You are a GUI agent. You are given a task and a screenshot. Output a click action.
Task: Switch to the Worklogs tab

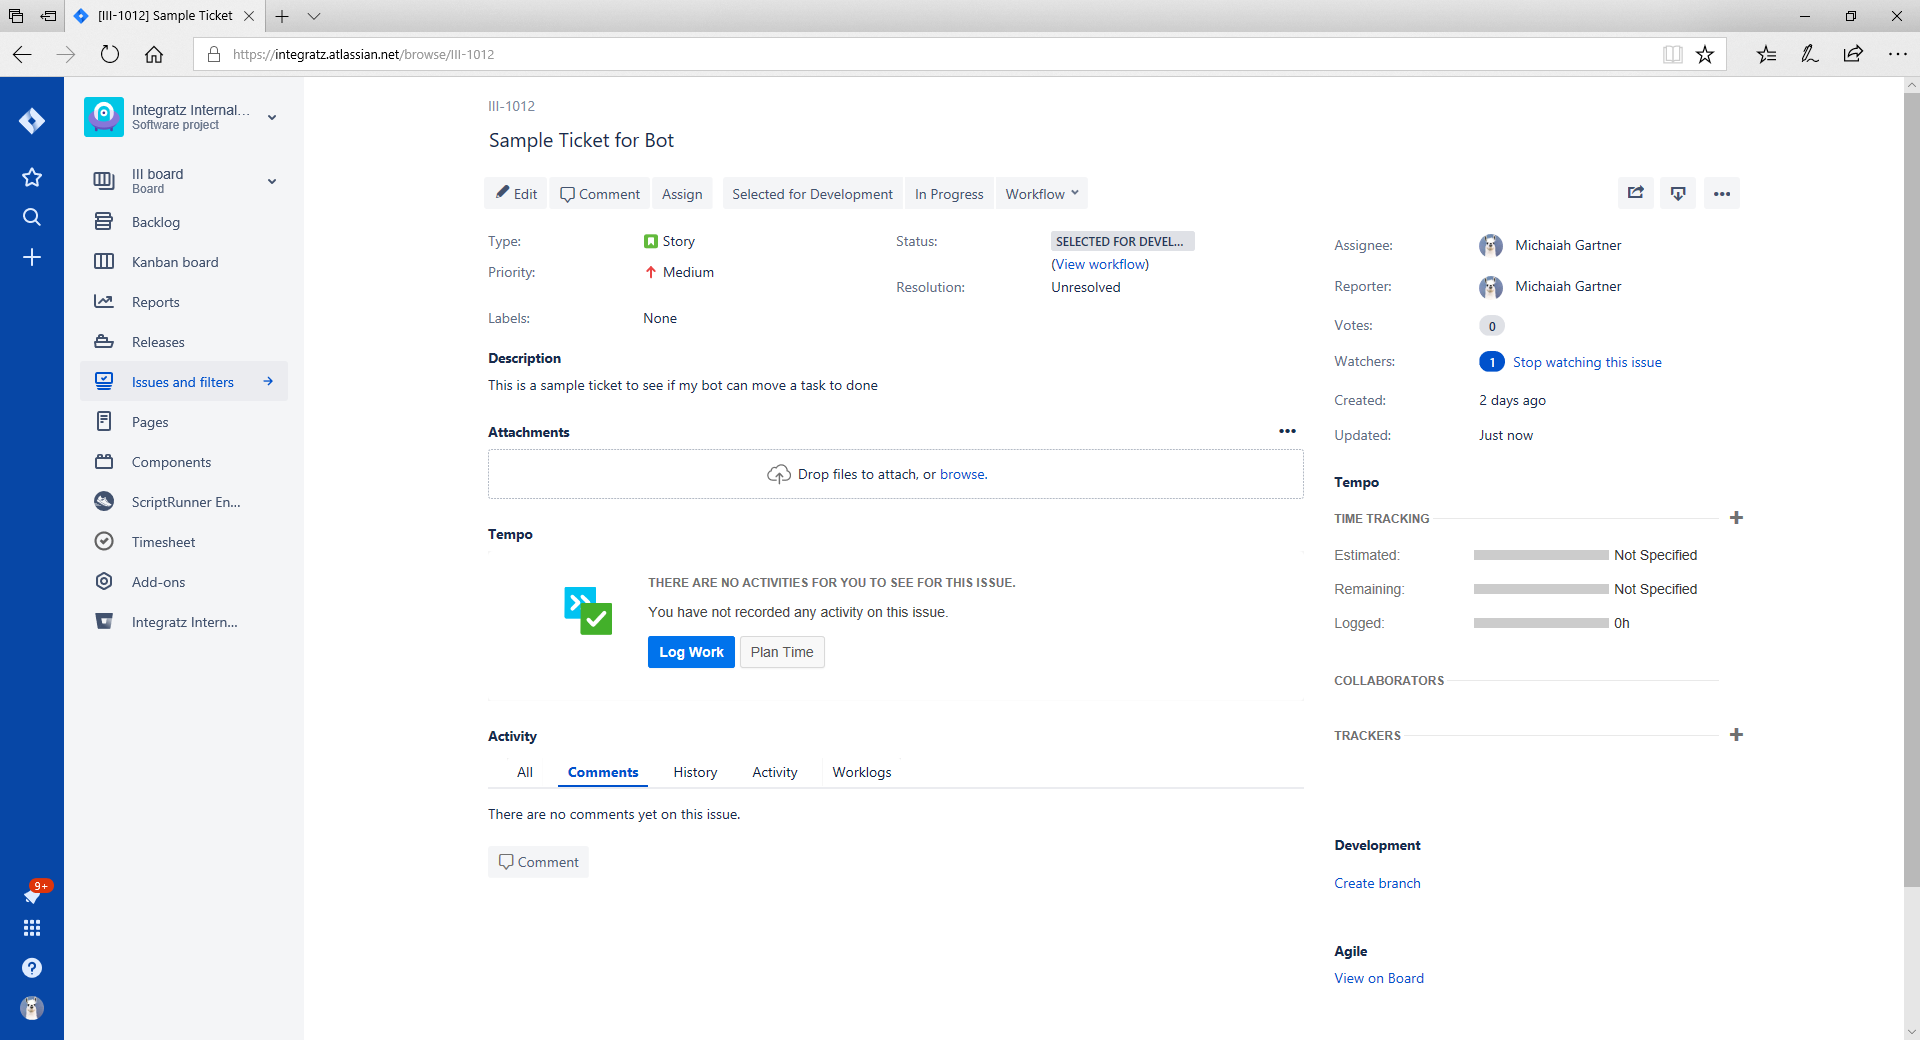click(861, 772)
